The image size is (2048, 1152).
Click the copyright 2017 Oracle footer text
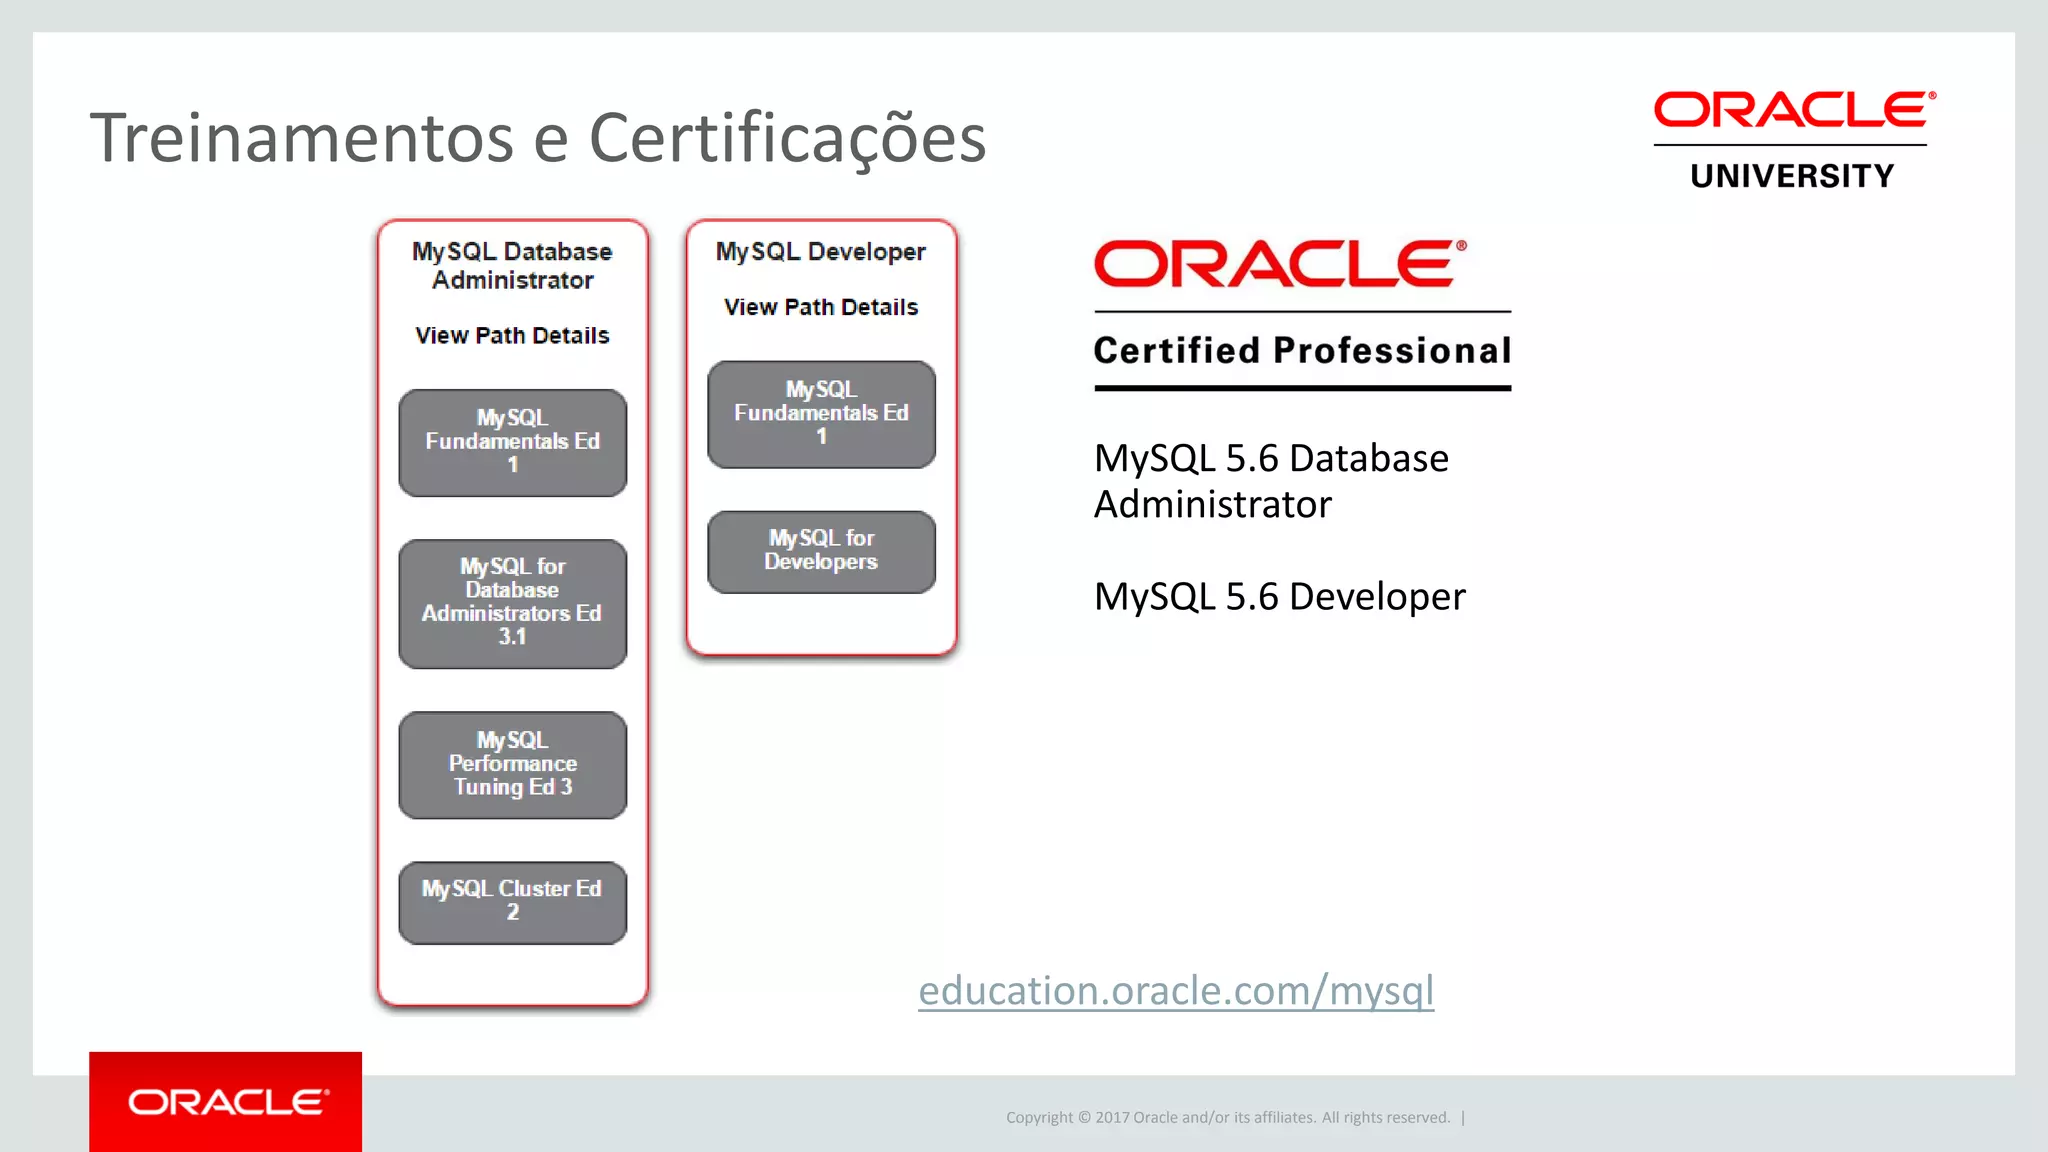(1227, 1118)
